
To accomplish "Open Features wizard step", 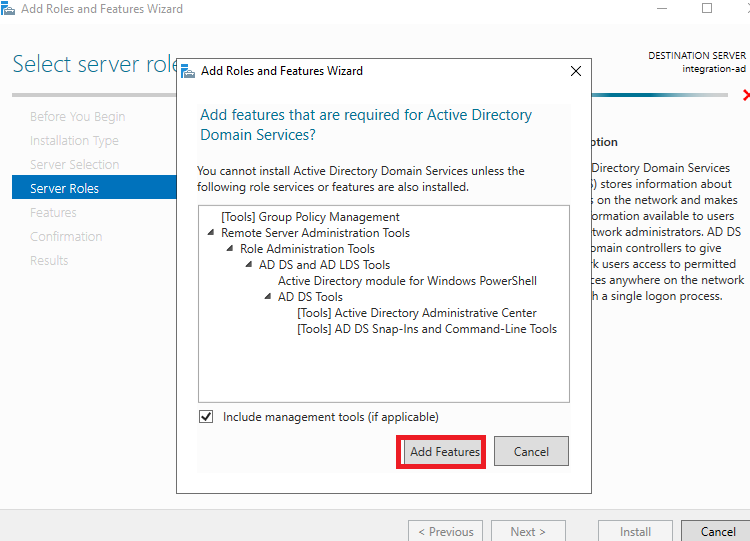I will coord(53,212).
